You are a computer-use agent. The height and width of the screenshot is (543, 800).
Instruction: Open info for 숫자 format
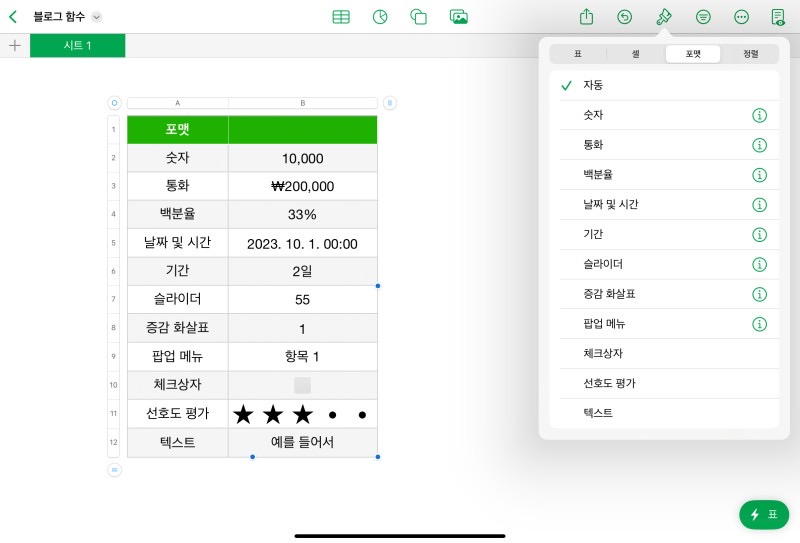point(759,115)
